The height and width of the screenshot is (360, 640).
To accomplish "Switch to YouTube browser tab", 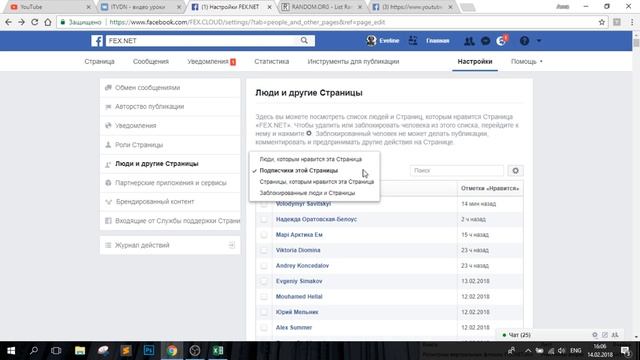I will click(x=49, y=7).
